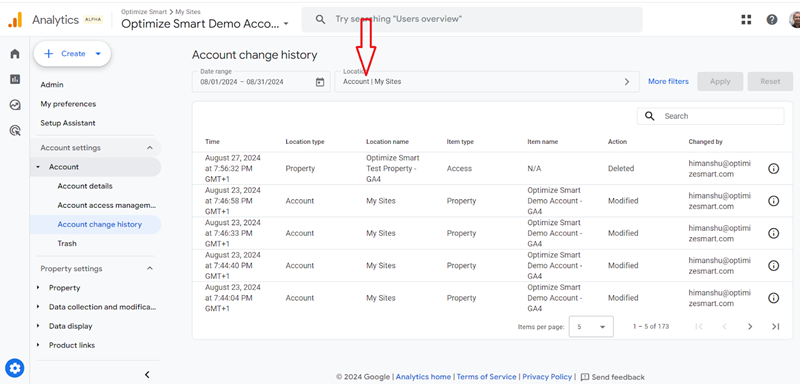Expand Data collection and modification
800x384 pixels.
(38, 307)
